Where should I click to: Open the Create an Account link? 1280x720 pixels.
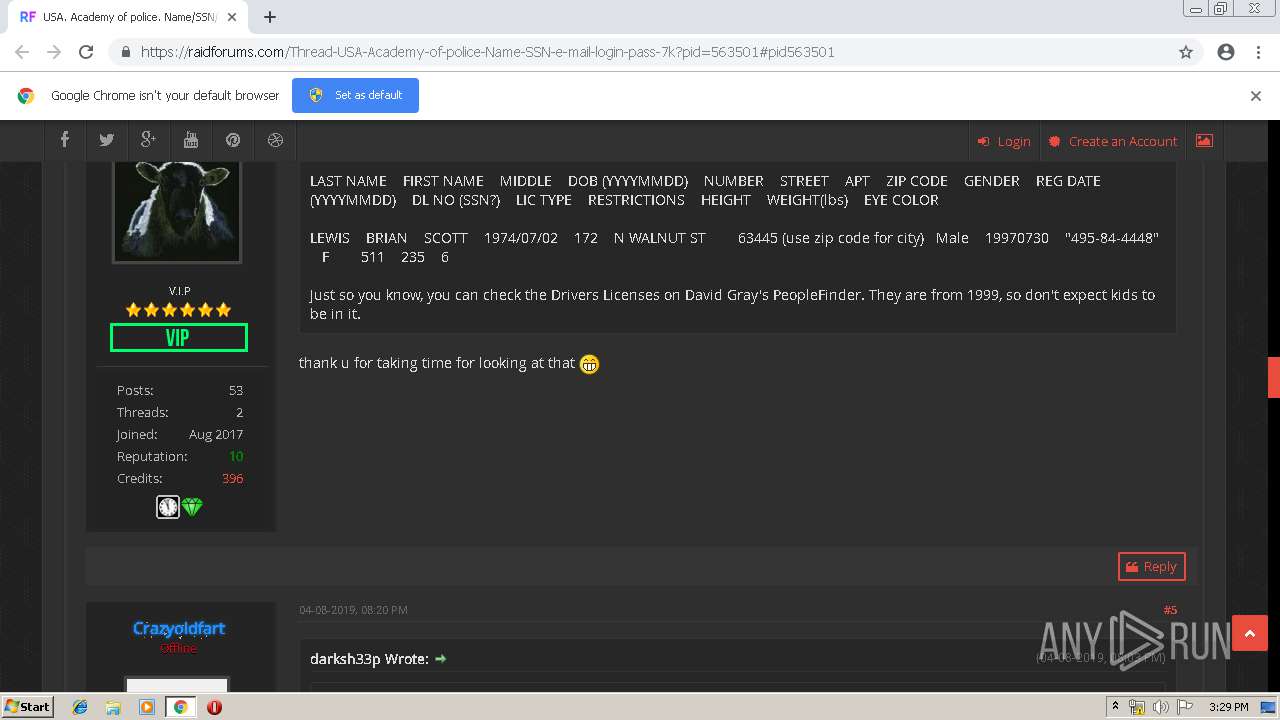1112,141
